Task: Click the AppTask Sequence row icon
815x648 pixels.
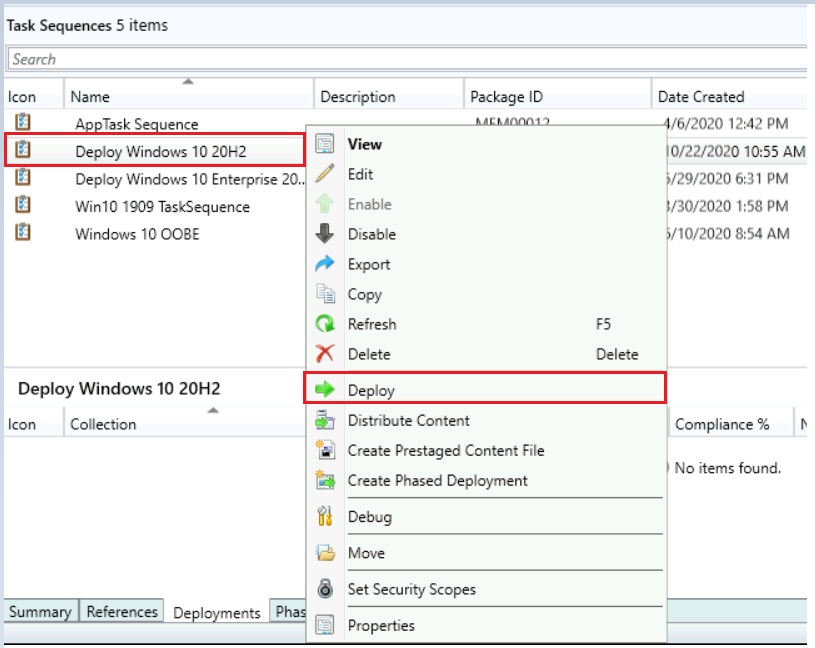Action: tap(23, 122)
